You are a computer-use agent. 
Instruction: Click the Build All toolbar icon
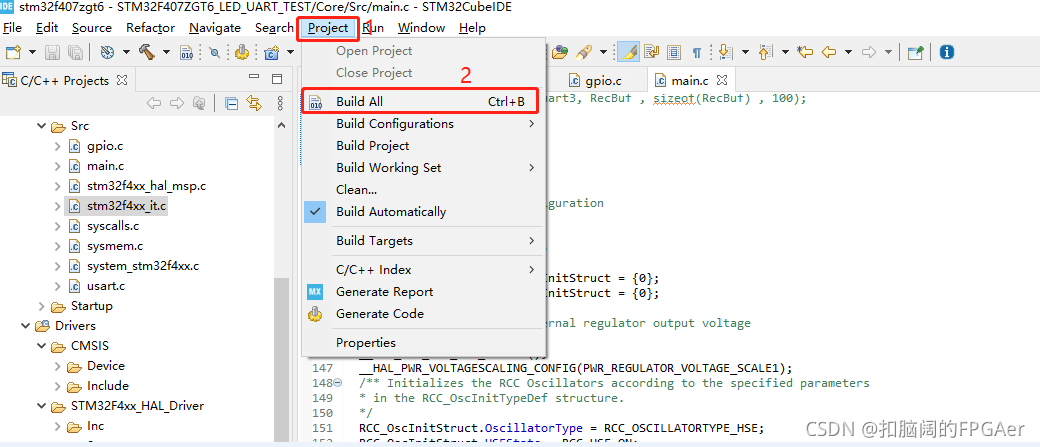coord(186,52)
